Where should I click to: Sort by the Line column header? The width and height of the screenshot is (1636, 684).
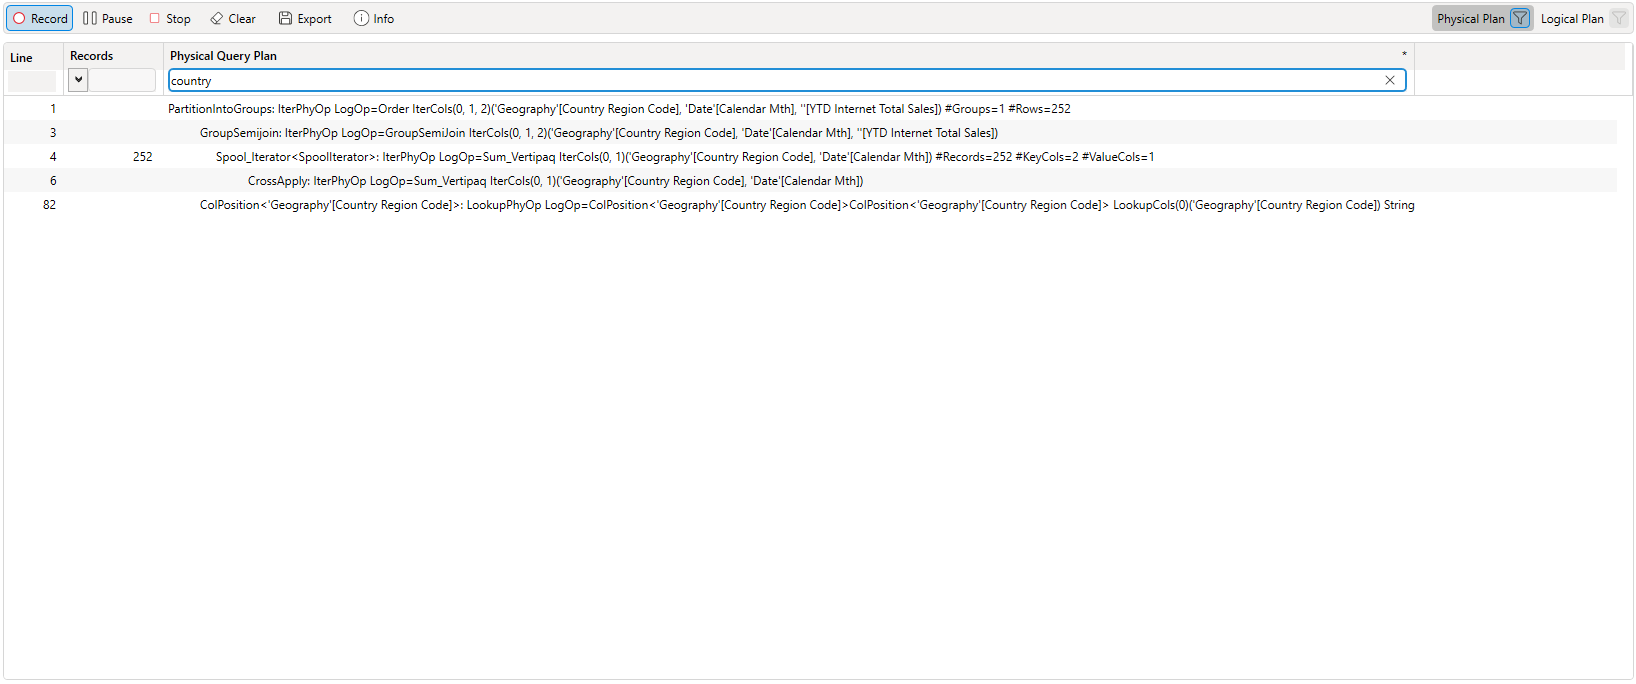[22, 58]
